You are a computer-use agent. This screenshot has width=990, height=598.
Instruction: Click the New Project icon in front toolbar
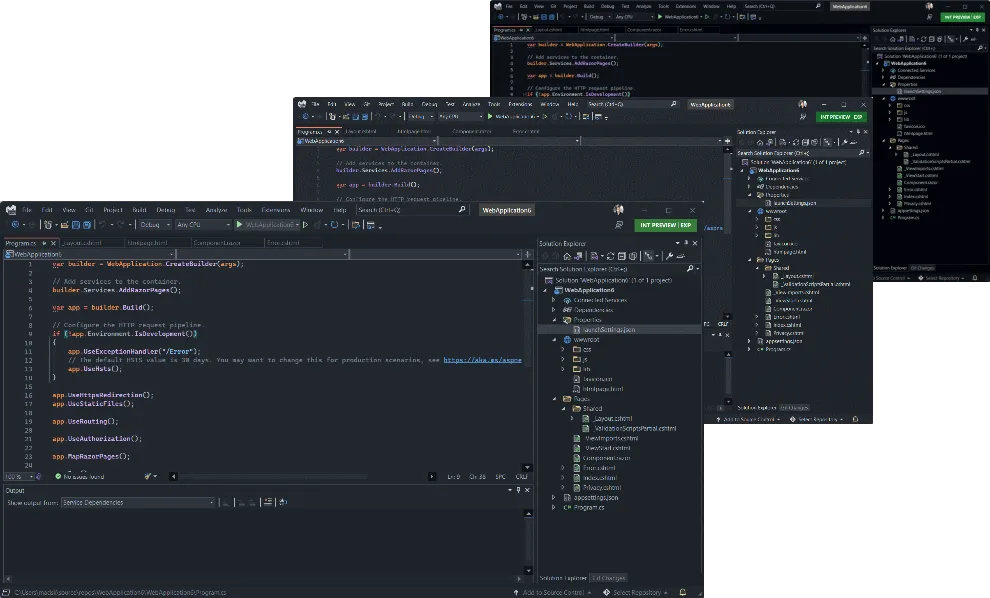pyautogui.click(x=48, y=225)
